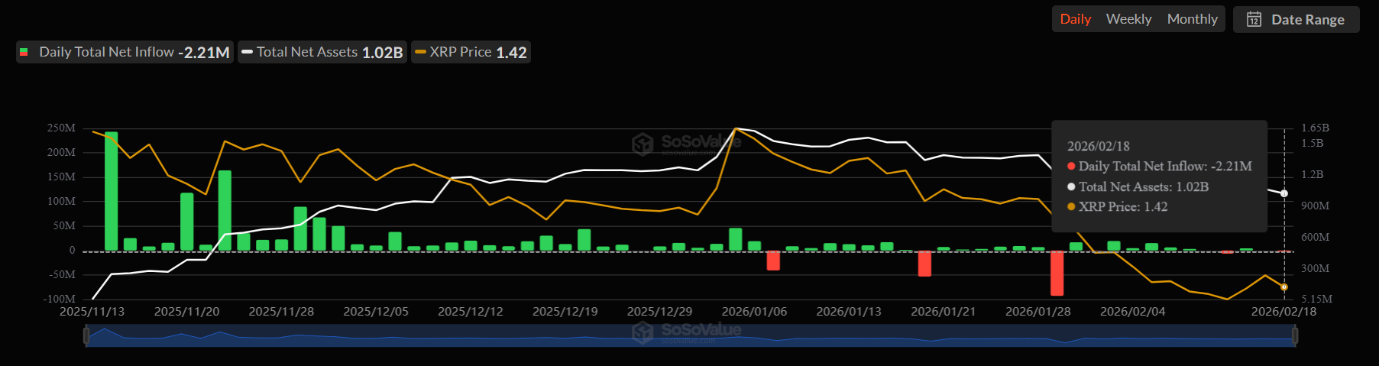
Task: Click the 1.65B right axis label
Action: click(1315, 129)
